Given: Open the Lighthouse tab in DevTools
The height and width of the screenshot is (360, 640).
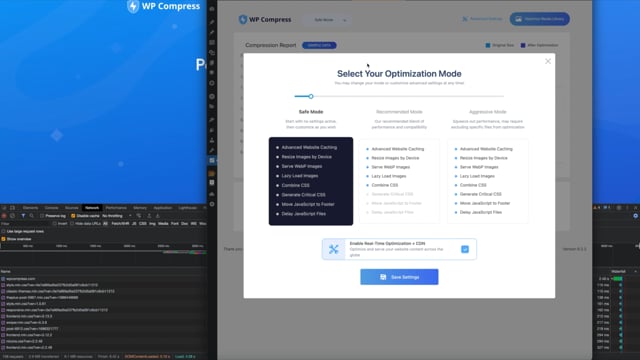Looking at the screenshot, I should click(188, 208).
